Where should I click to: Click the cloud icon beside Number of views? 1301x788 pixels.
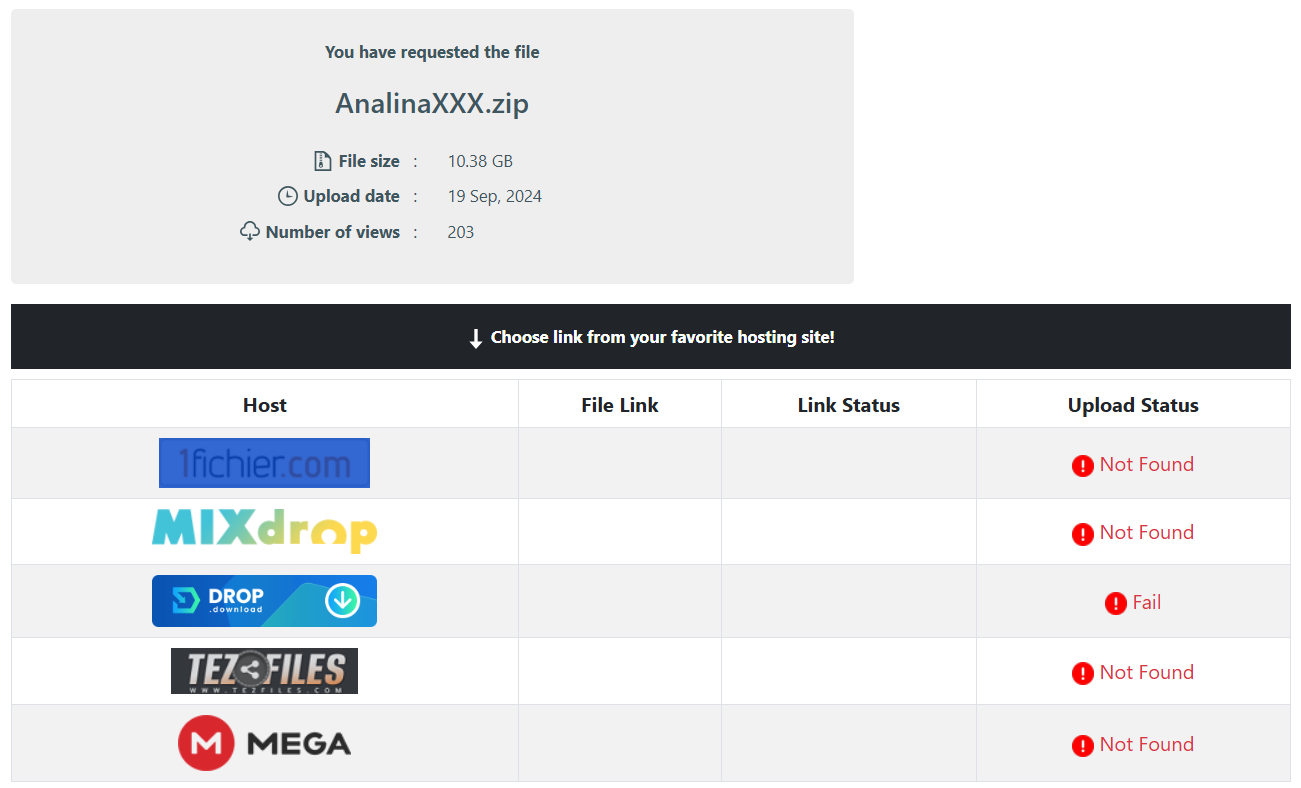[250, 231]
